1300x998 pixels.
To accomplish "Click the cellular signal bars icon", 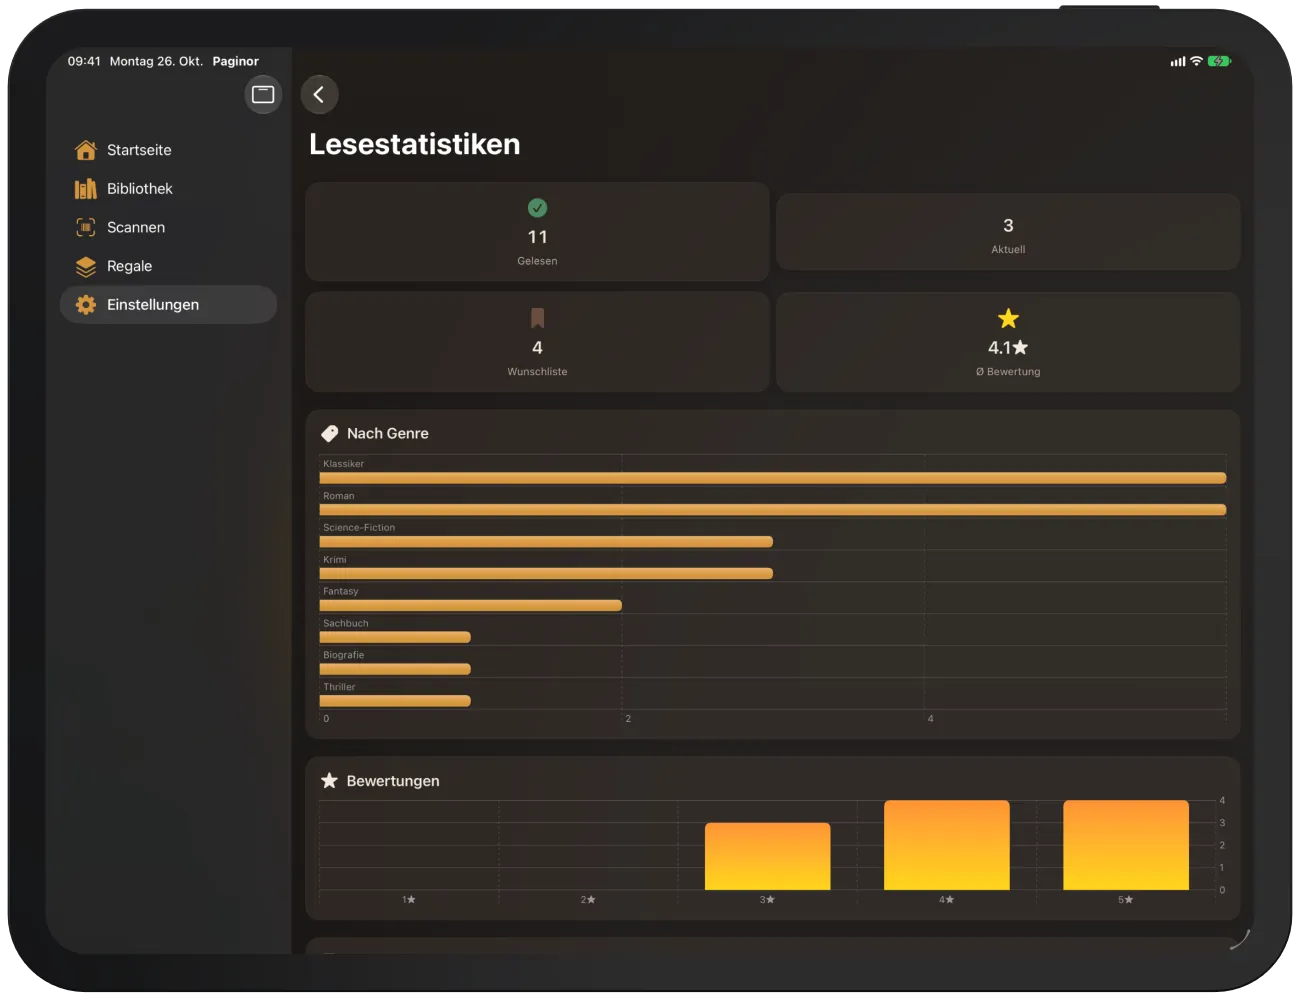I will (x=1178, y=62).
